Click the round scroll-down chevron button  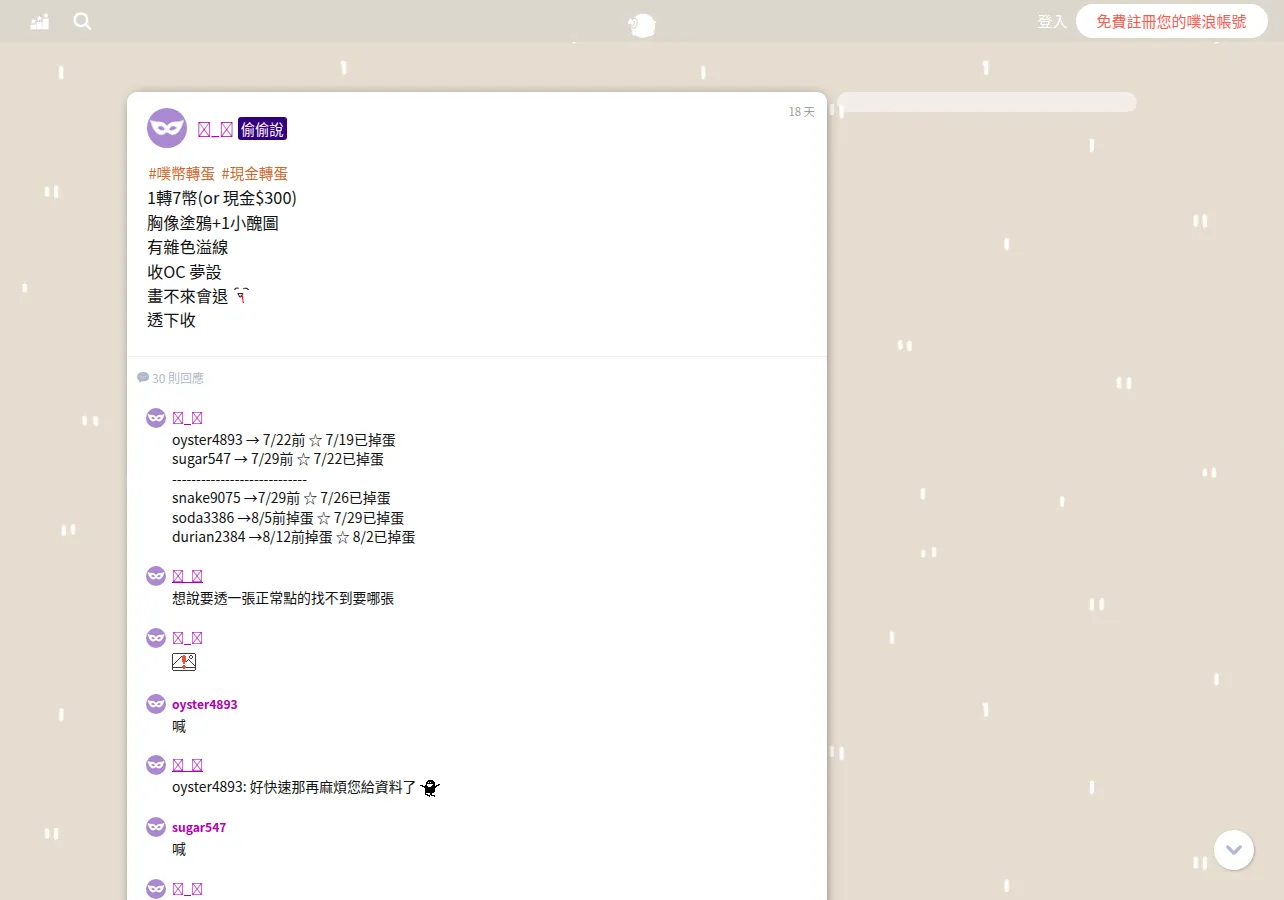[1234, 850]
